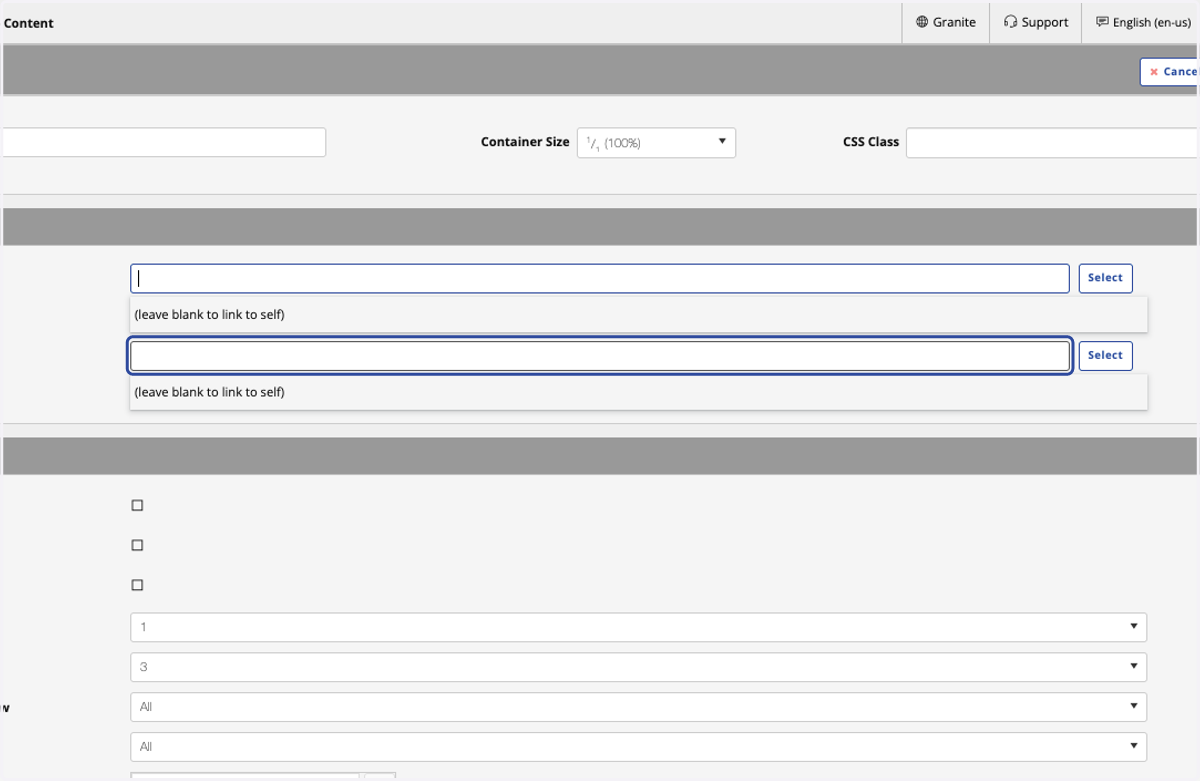The image size is (1200, 781).
Task: Click into the CSS Class field
Action: [1052, 142]
